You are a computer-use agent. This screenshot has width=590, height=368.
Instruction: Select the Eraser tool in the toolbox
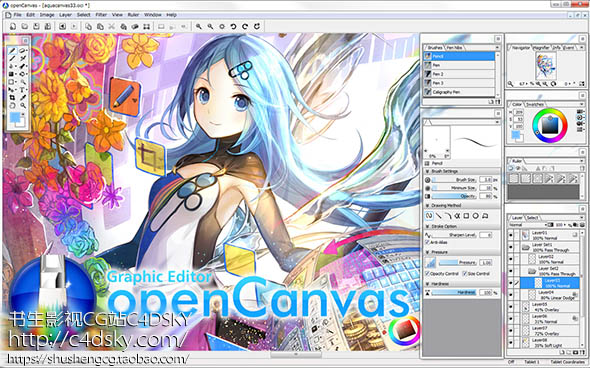point(23,50)
